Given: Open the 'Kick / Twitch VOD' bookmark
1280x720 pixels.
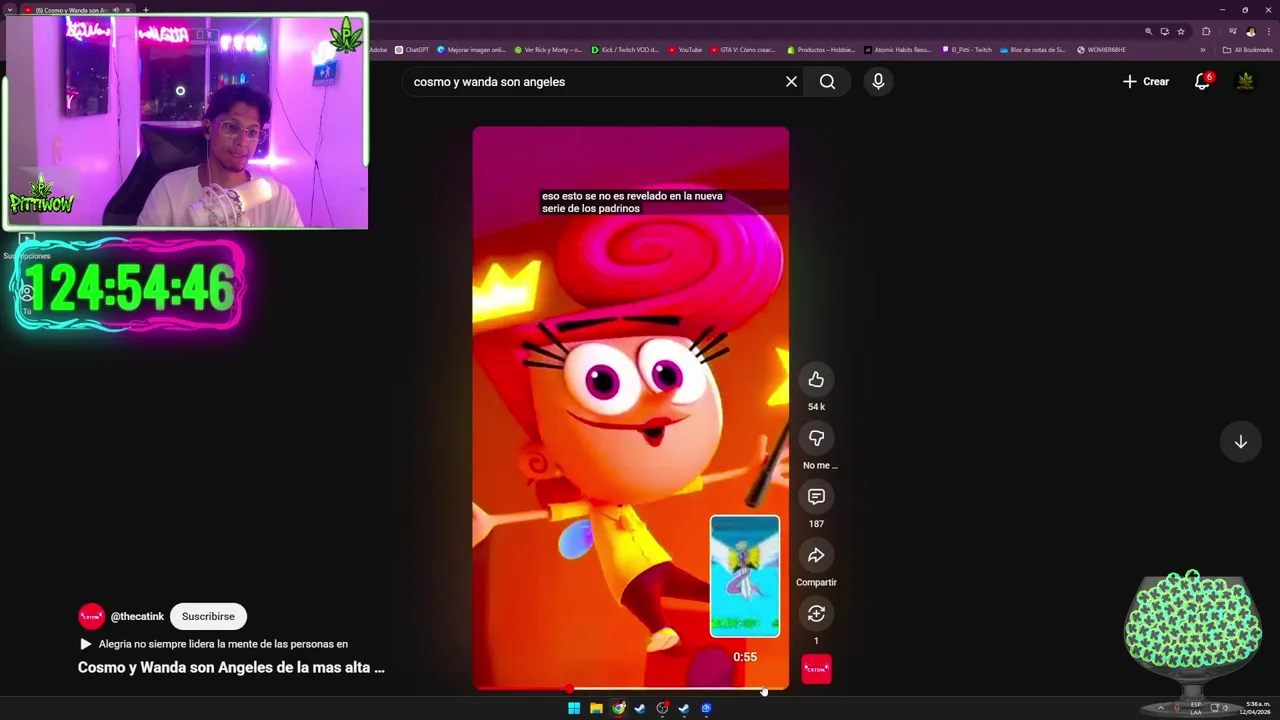Looking at the screenshot, I should click(625, 50).
